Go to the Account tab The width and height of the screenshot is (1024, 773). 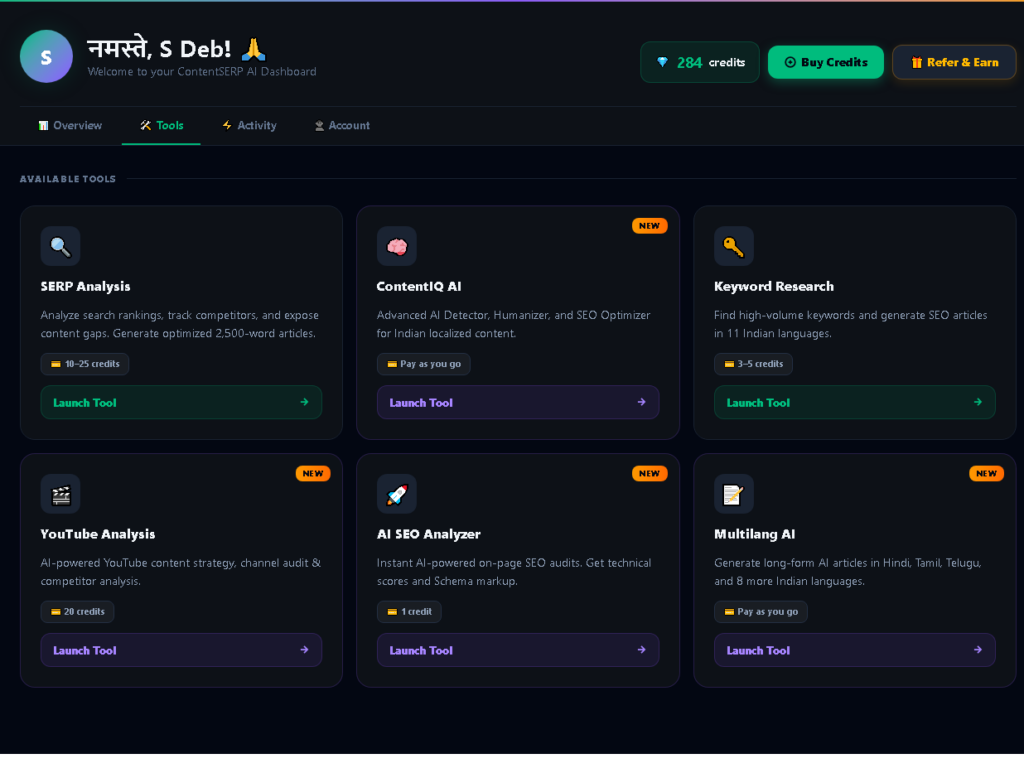[342, 125]
